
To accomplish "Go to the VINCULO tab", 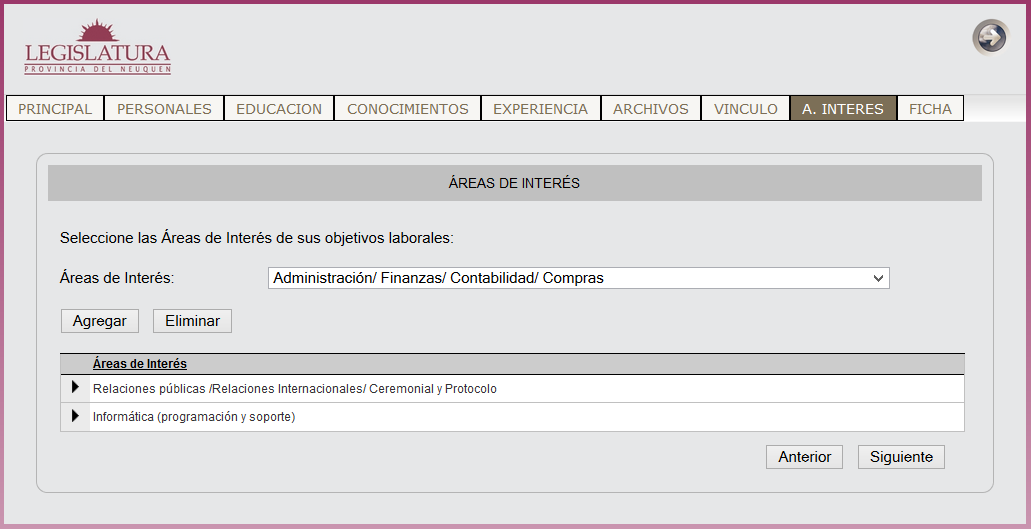I will click(745, 109).
